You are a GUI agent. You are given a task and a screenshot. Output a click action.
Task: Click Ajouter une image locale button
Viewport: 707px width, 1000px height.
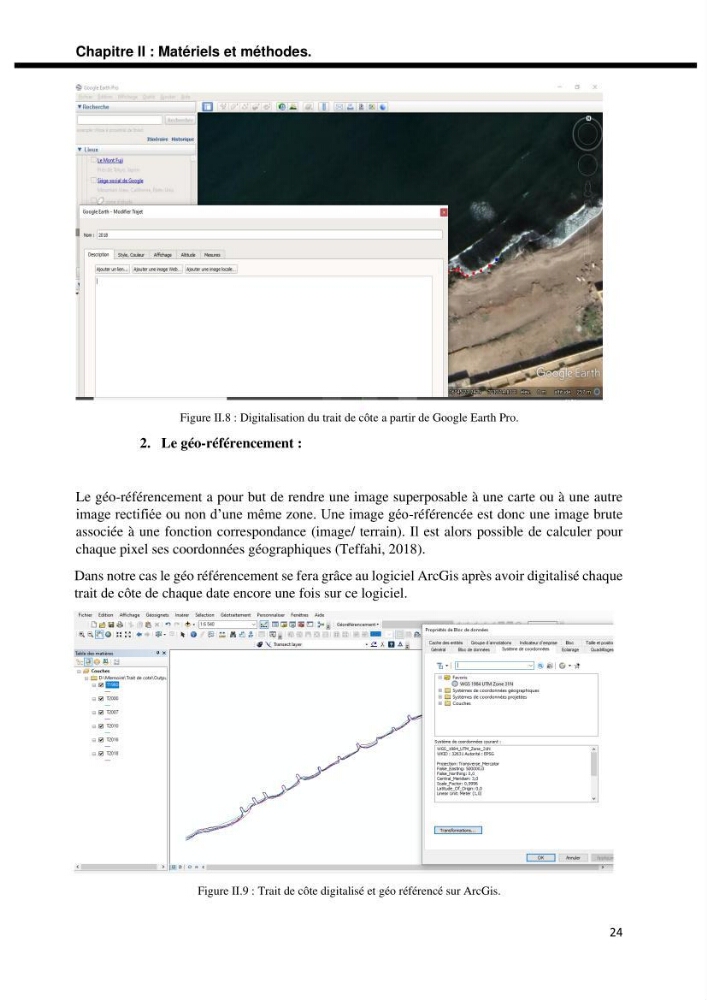click(x=211, y=269)
